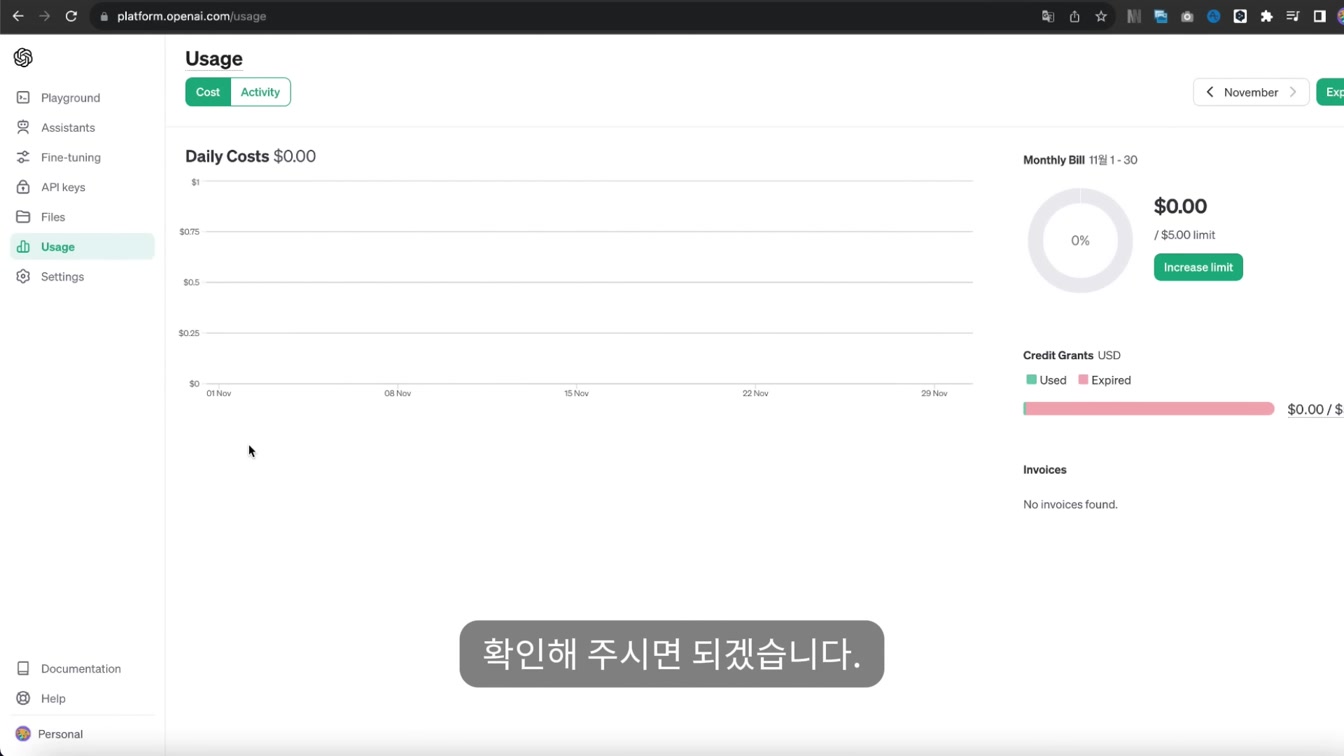Open the media playlist control icon

click(1293, 16)
